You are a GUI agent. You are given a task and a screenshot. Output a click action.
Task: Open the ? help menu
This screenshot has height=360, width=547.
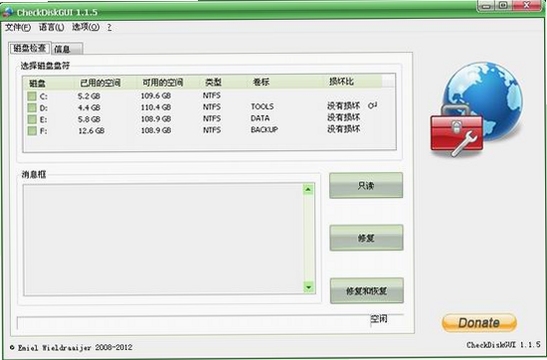(x=110, y=27)
